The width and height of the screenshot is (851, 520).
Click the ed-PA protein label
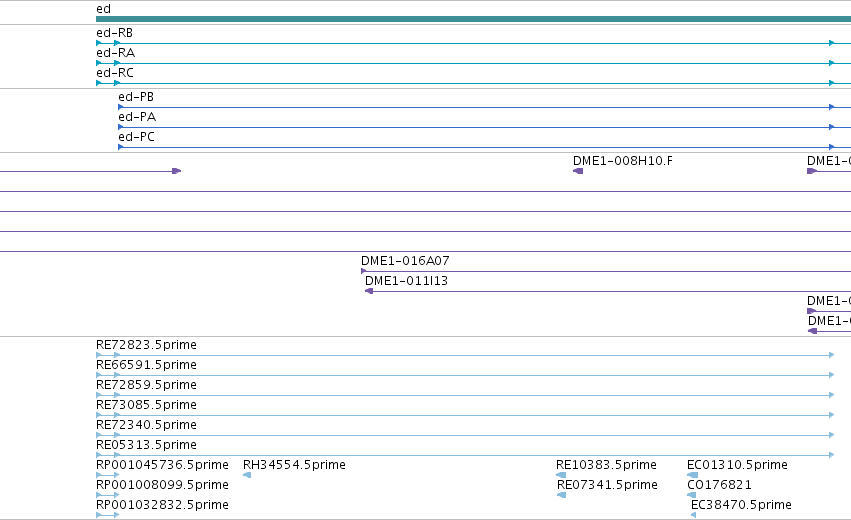tap(137, 117)
